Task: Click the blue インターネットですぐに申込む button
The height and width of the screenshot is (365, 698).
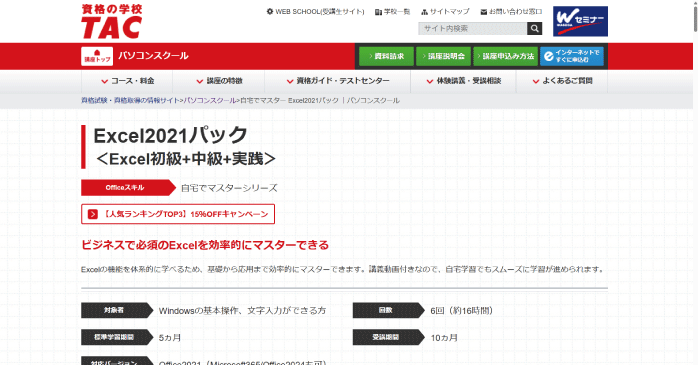Action: tap(572, 56)
